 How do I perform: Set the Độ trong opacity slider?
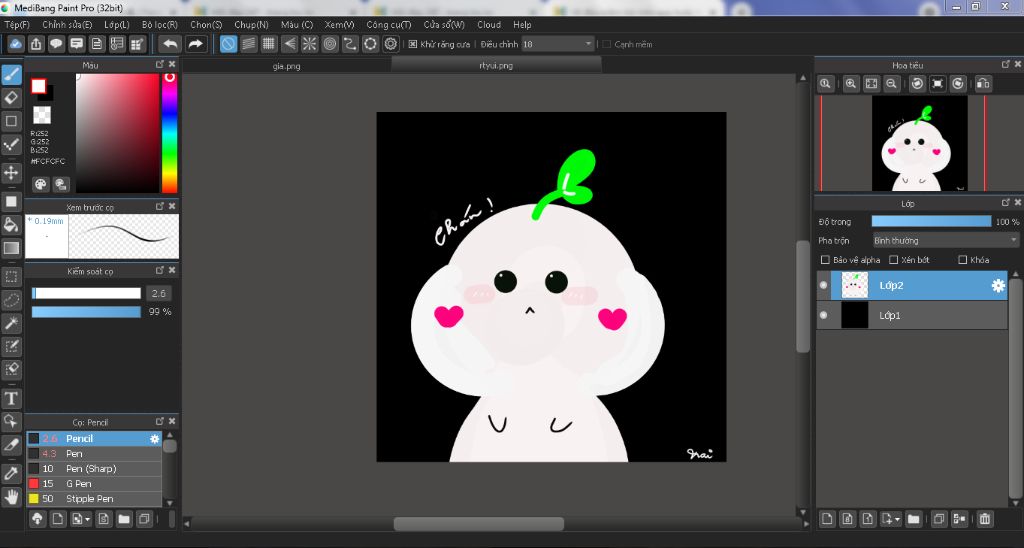[x=931, y=221]
